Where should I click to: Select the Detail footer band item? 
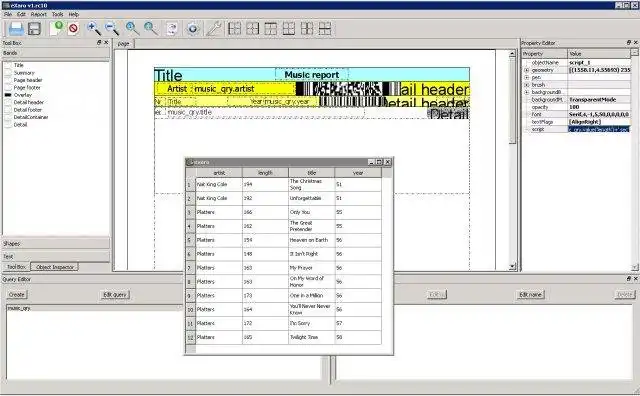click(x=28, y=110)
